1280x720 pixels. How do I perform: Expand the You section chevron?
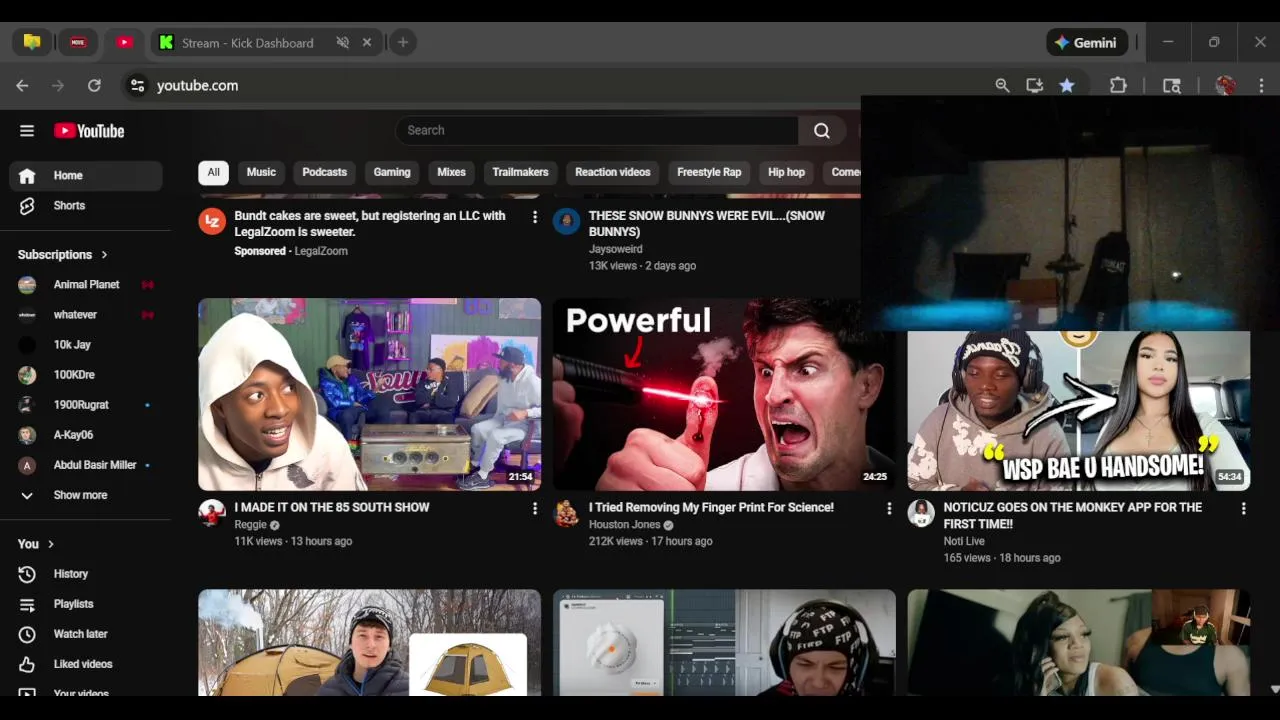pos(51,544)
